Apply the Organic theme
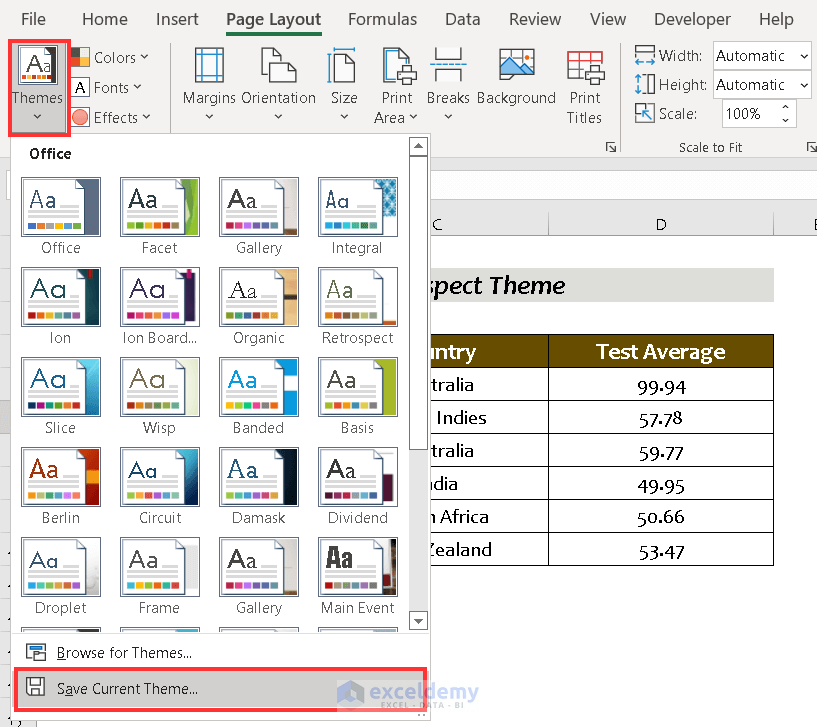The width and height of the screenshot is (817, 727). point(258,306)
